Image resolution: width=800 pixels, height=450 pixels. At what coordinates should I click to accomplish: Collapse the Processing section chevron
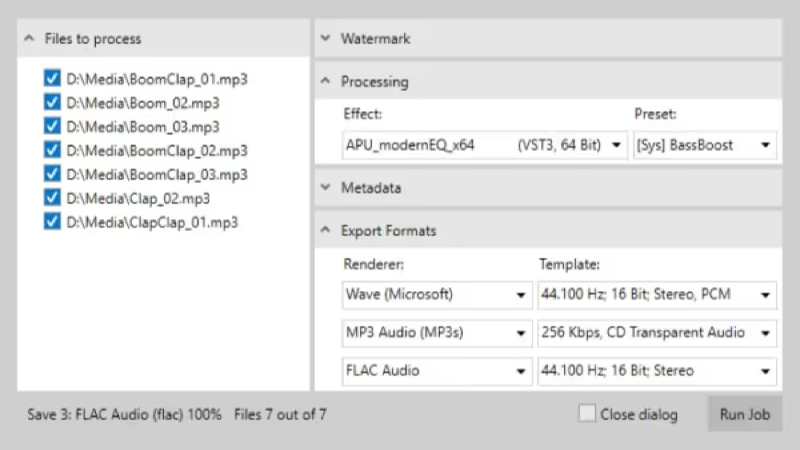coord(326,81)
